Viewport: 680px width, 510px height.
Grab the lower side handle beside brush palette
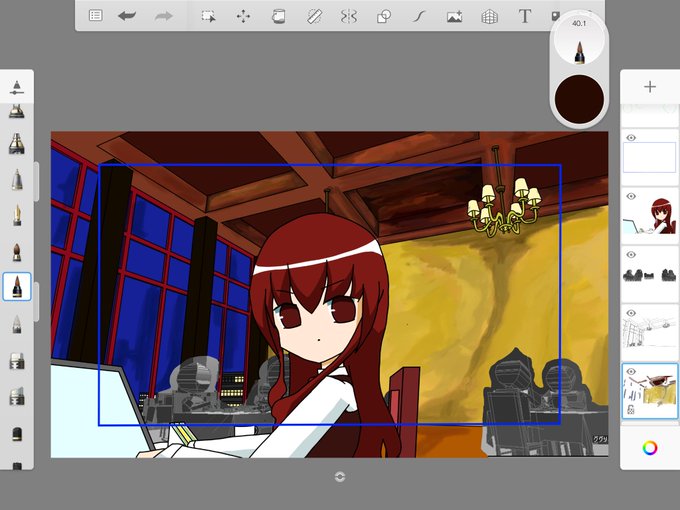click(36, 301)
